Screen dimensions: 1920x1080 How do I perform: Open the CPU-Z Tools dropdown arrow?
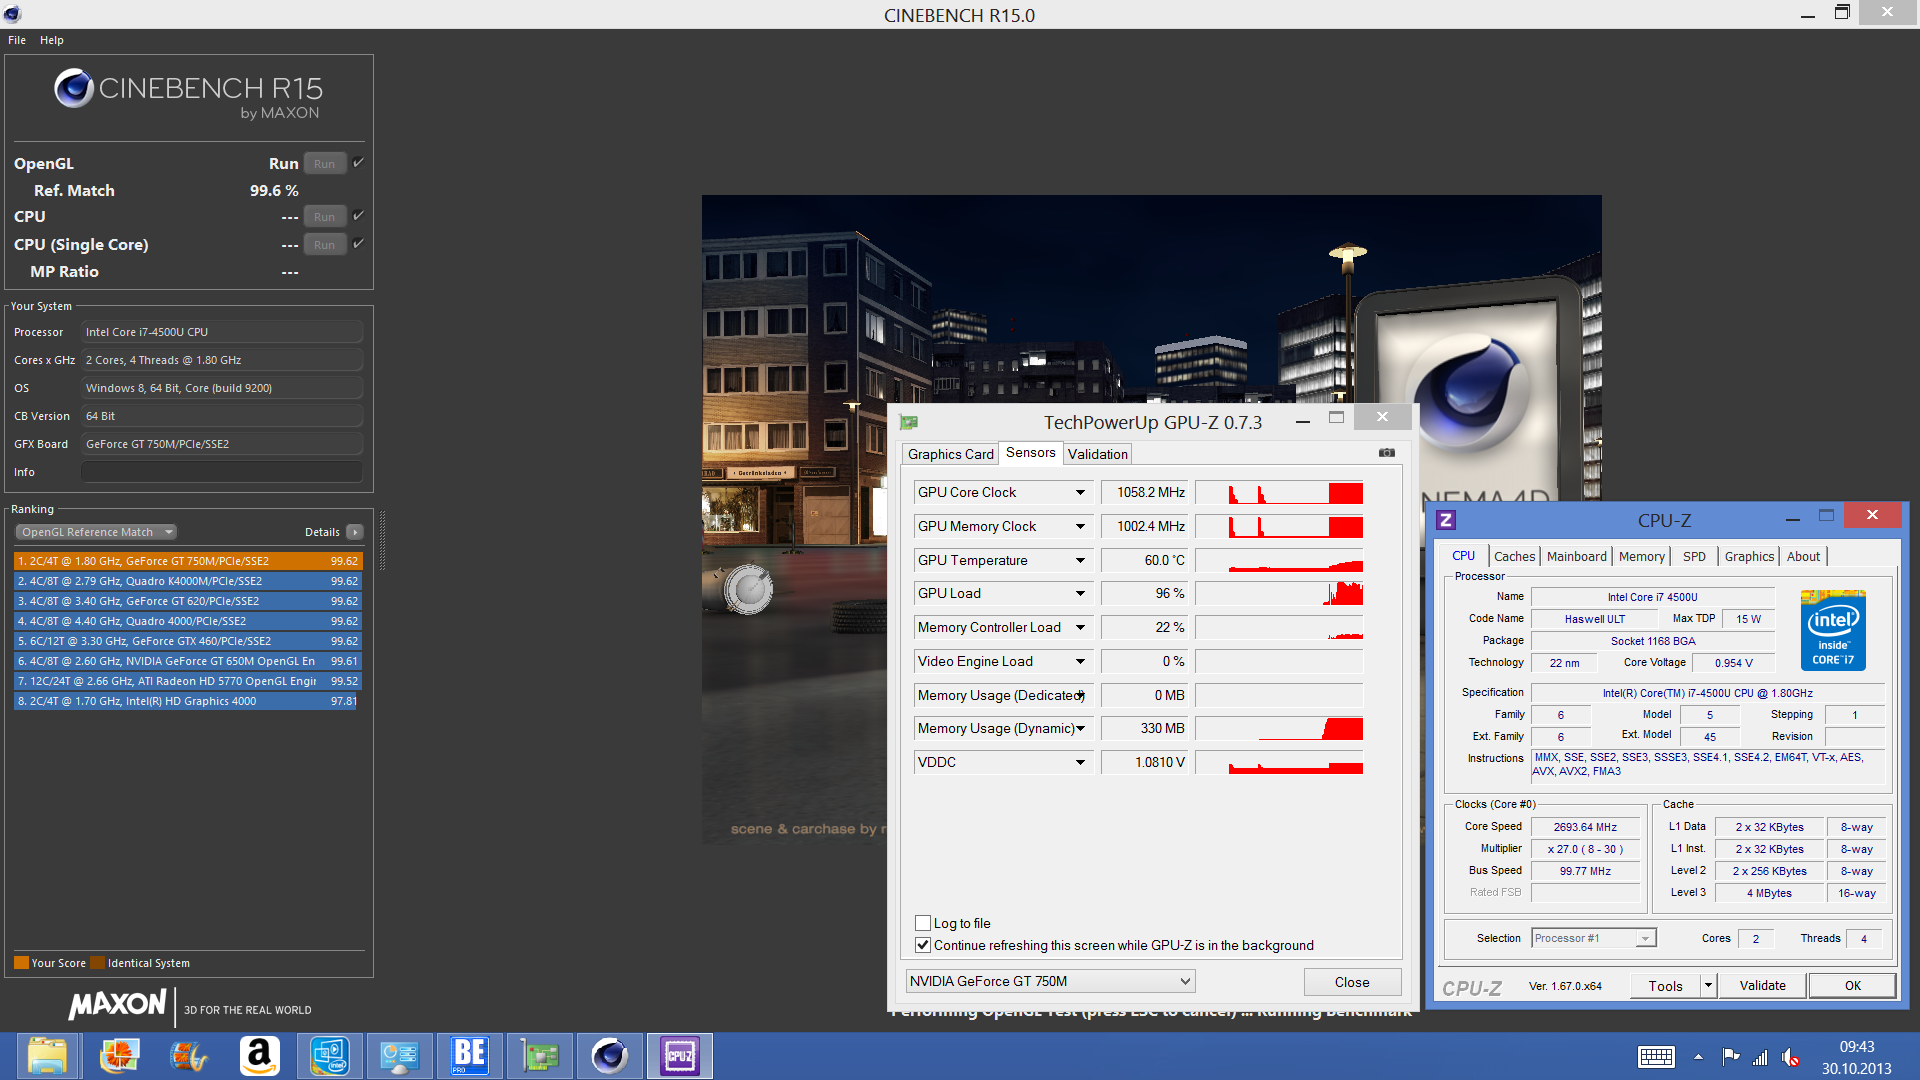coord(1708,985)
